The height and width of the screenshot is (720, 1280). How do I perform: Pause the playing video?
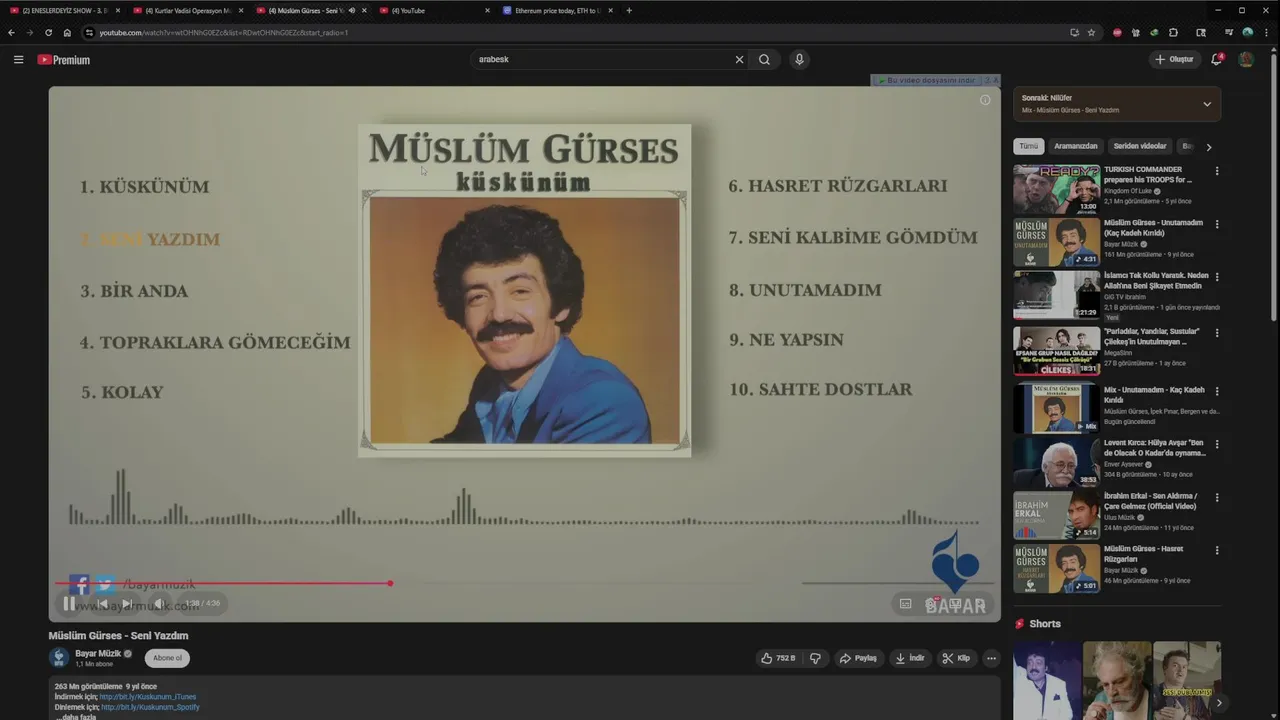[68, 603]
